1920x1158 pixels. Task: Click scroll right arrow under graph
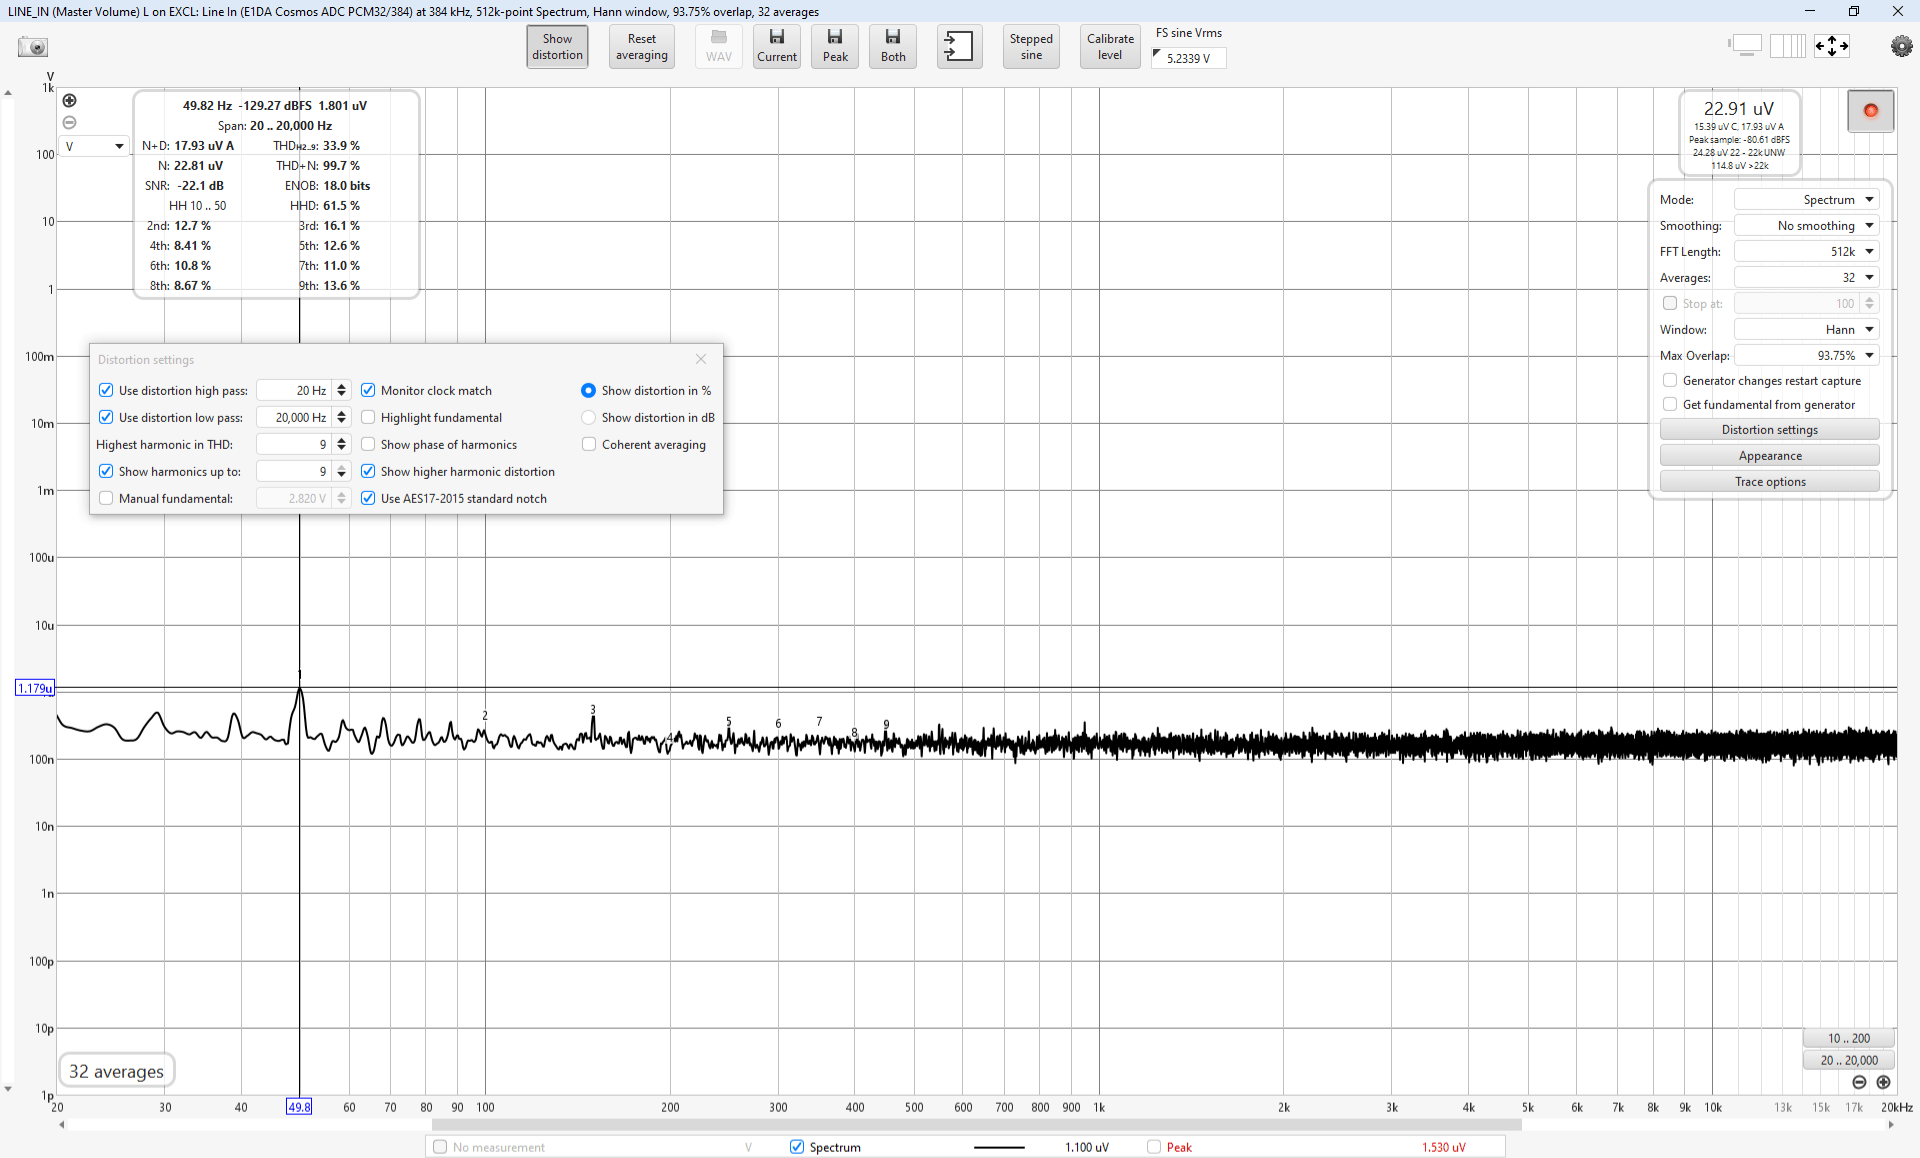pos(1890,1125)
